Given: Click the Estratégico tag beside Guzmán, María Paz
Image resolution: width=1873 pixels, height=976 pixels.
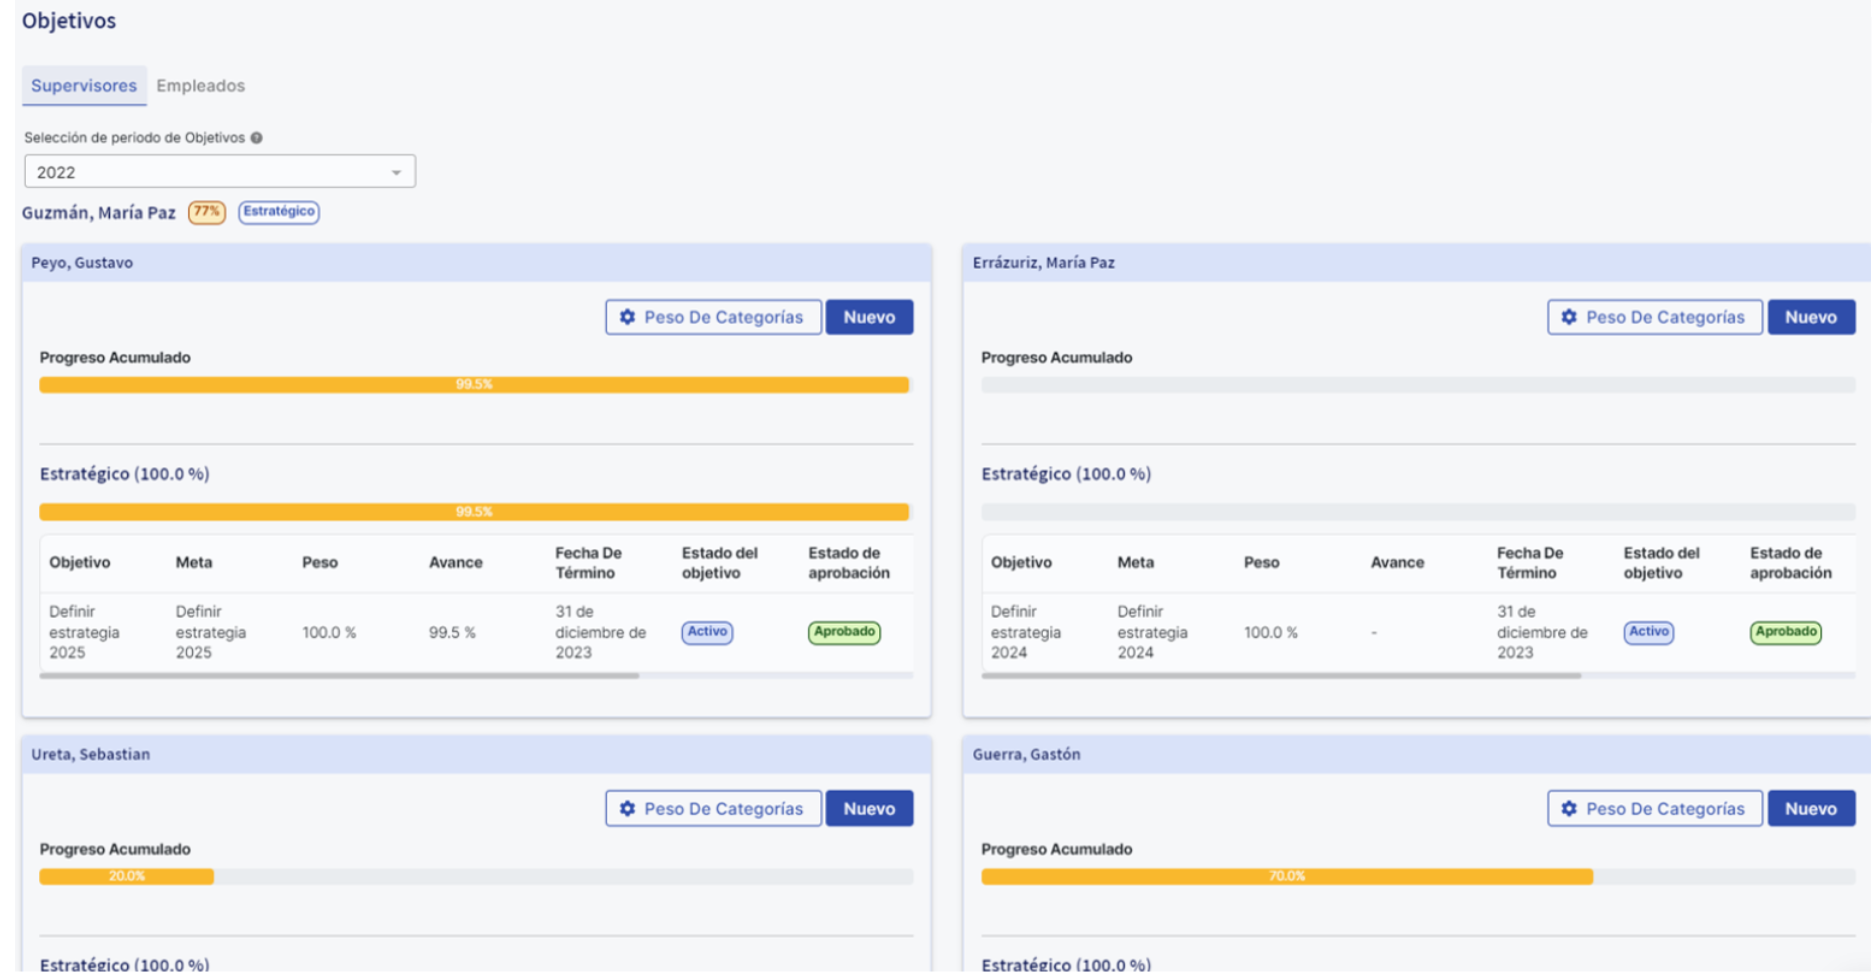Looking at the screenshot, I should [279, 212].
